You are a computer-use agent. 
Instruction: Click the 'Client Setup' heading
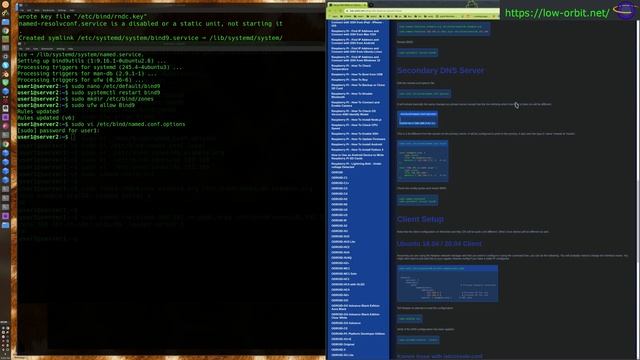420,219
